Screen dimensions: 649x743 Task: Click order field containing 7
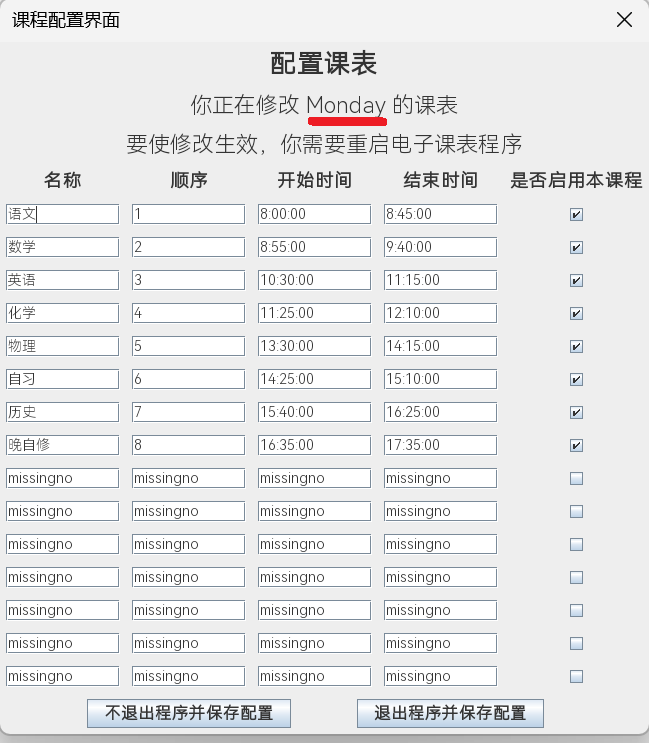click(189, 412)
